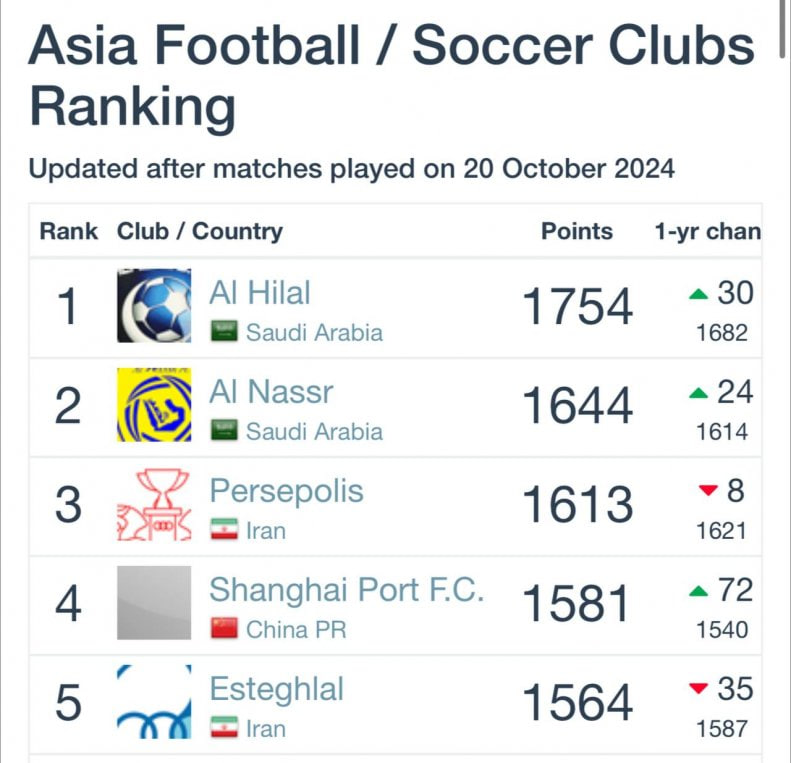Open the Al Nassr club link

(271, 392)
